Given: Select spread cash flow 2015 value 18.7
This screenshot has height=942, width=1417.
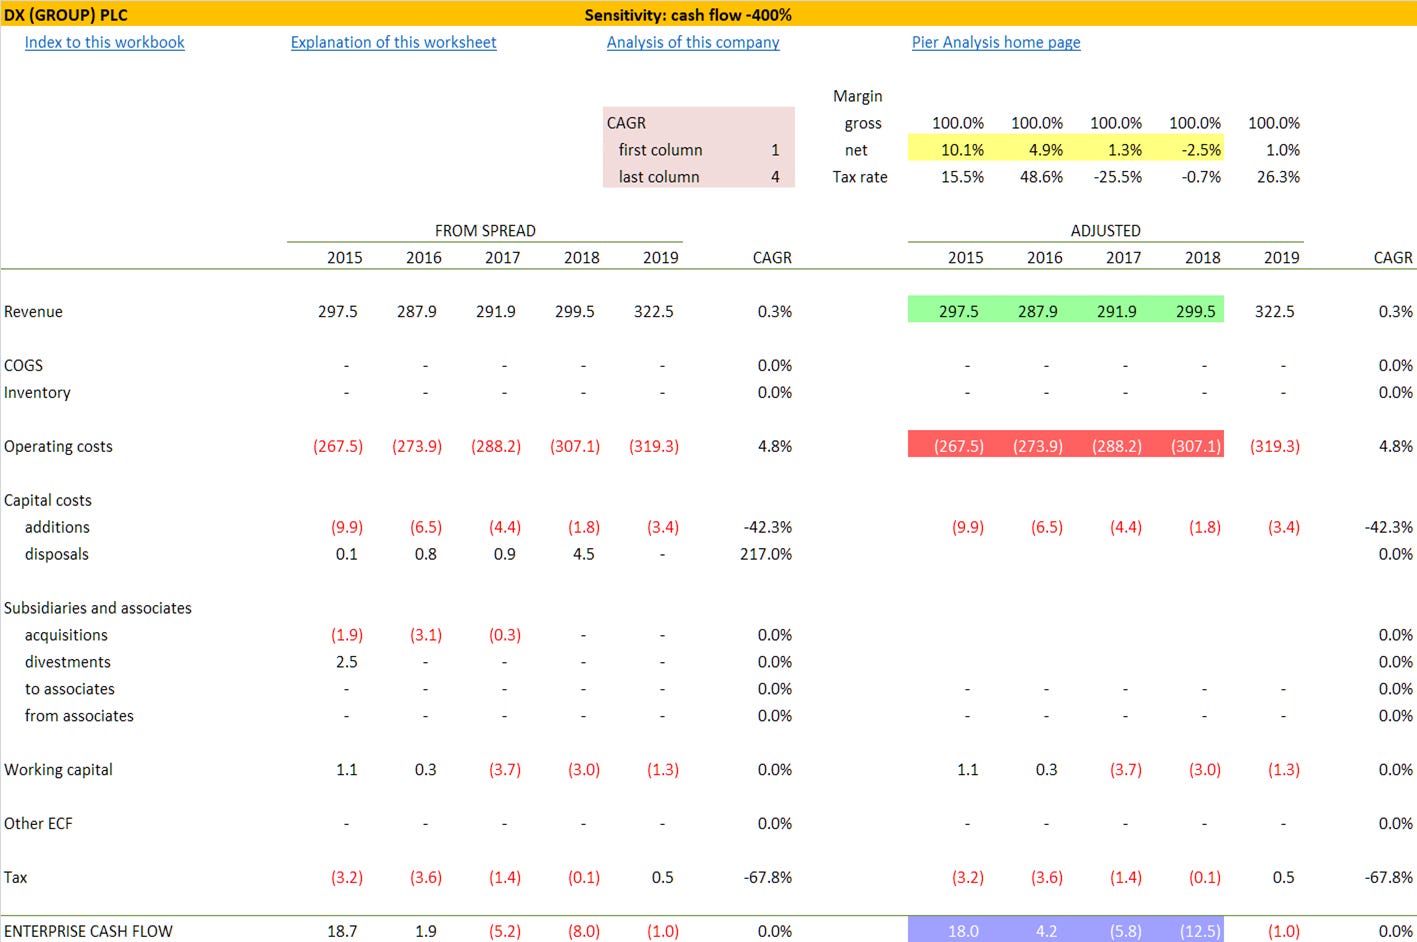Looking at the screenshot, I should pos(342,931).
